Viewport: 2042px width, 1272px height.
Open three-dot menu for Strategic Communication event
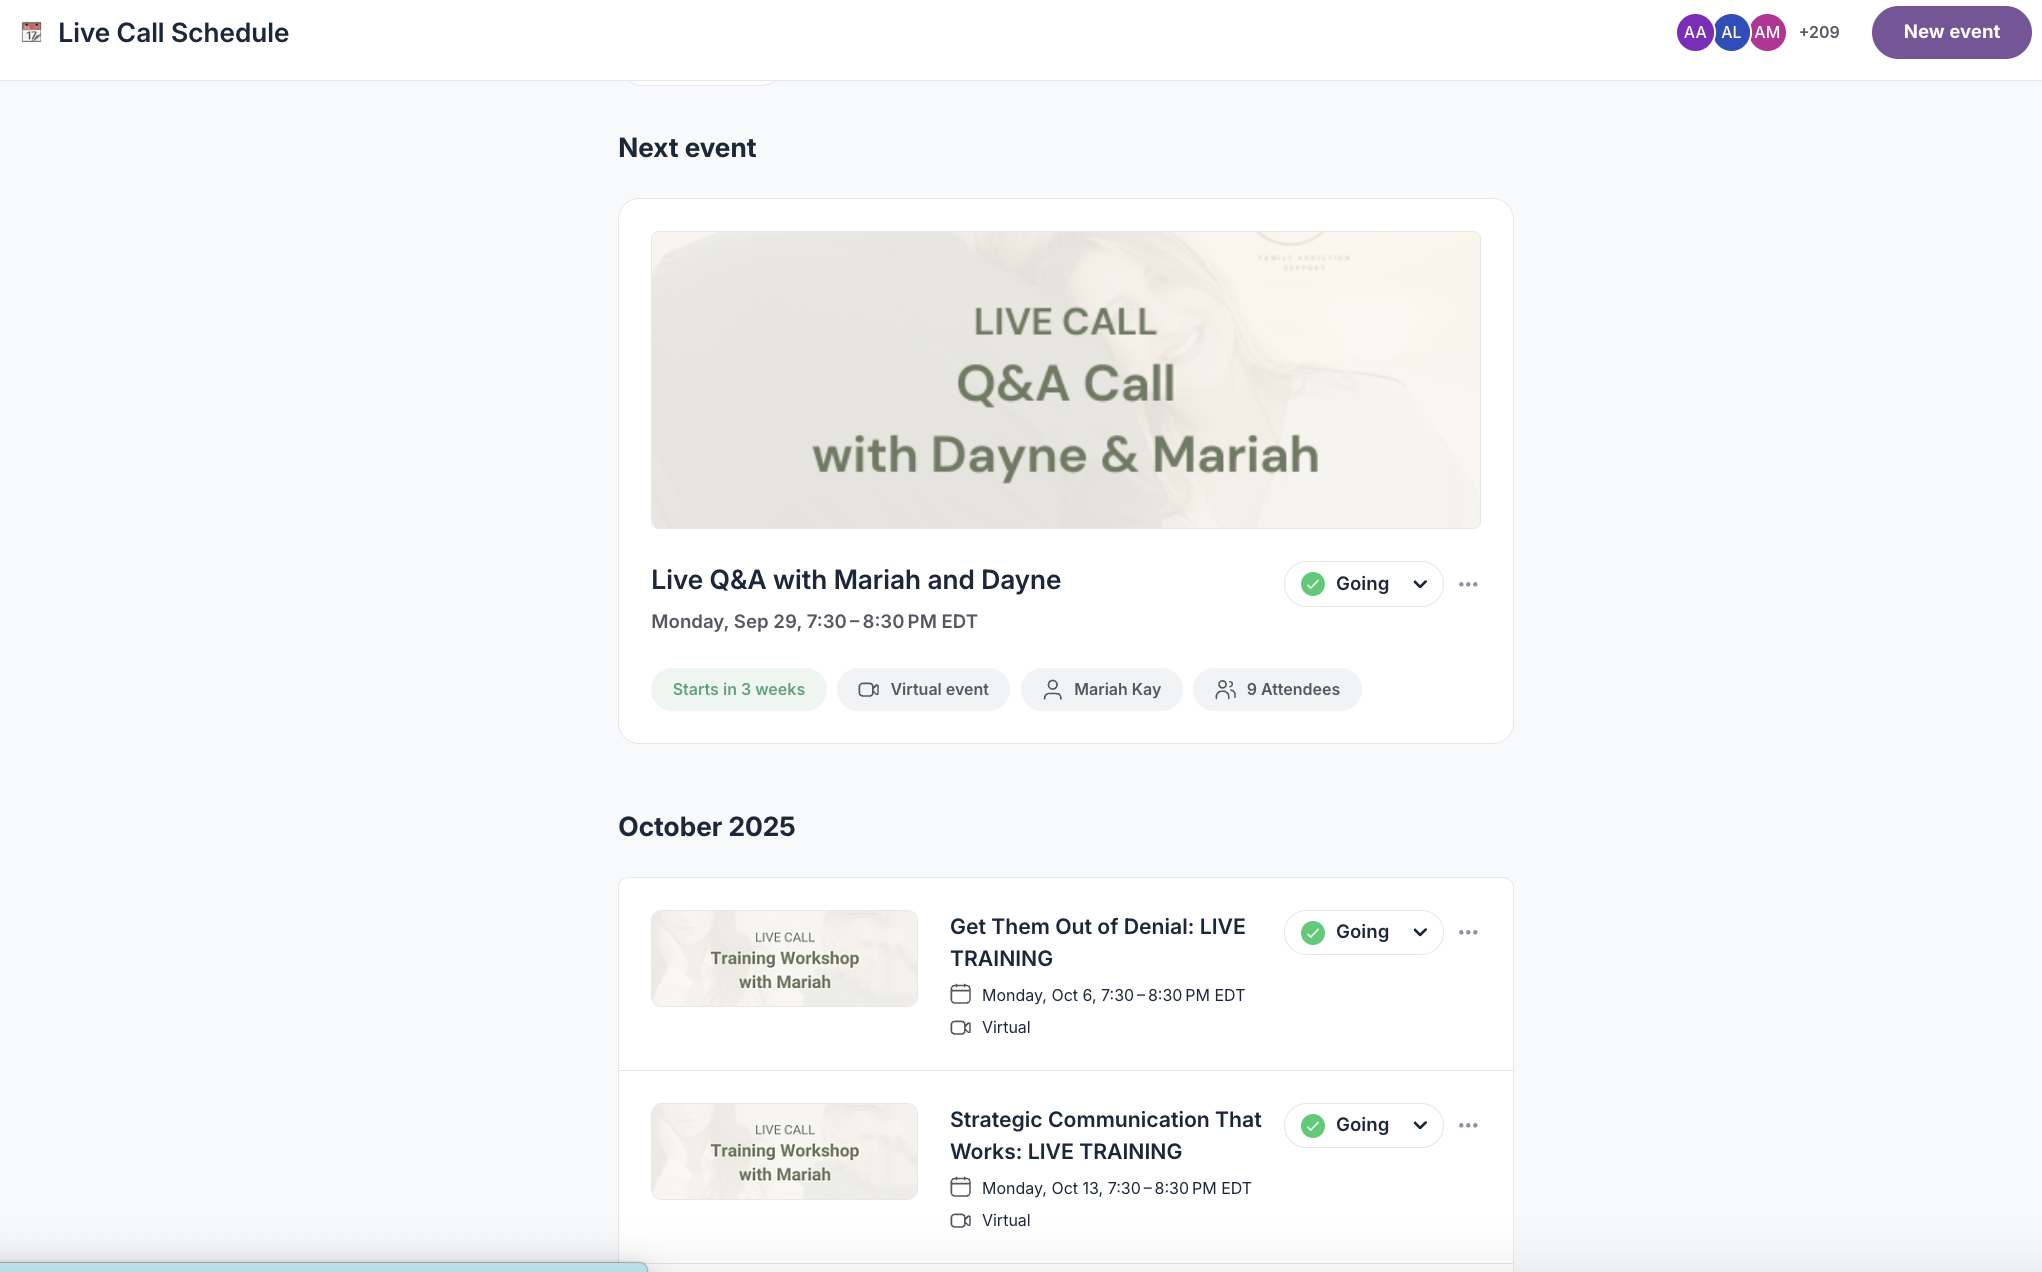[x=1467, y=1125]
